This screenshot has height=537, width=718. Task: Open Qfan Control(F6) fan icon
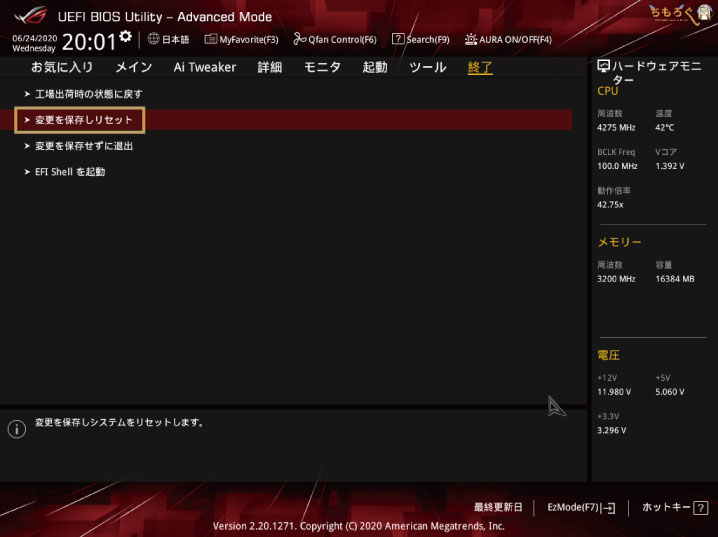pyautogui.click(x=299, y=39)
